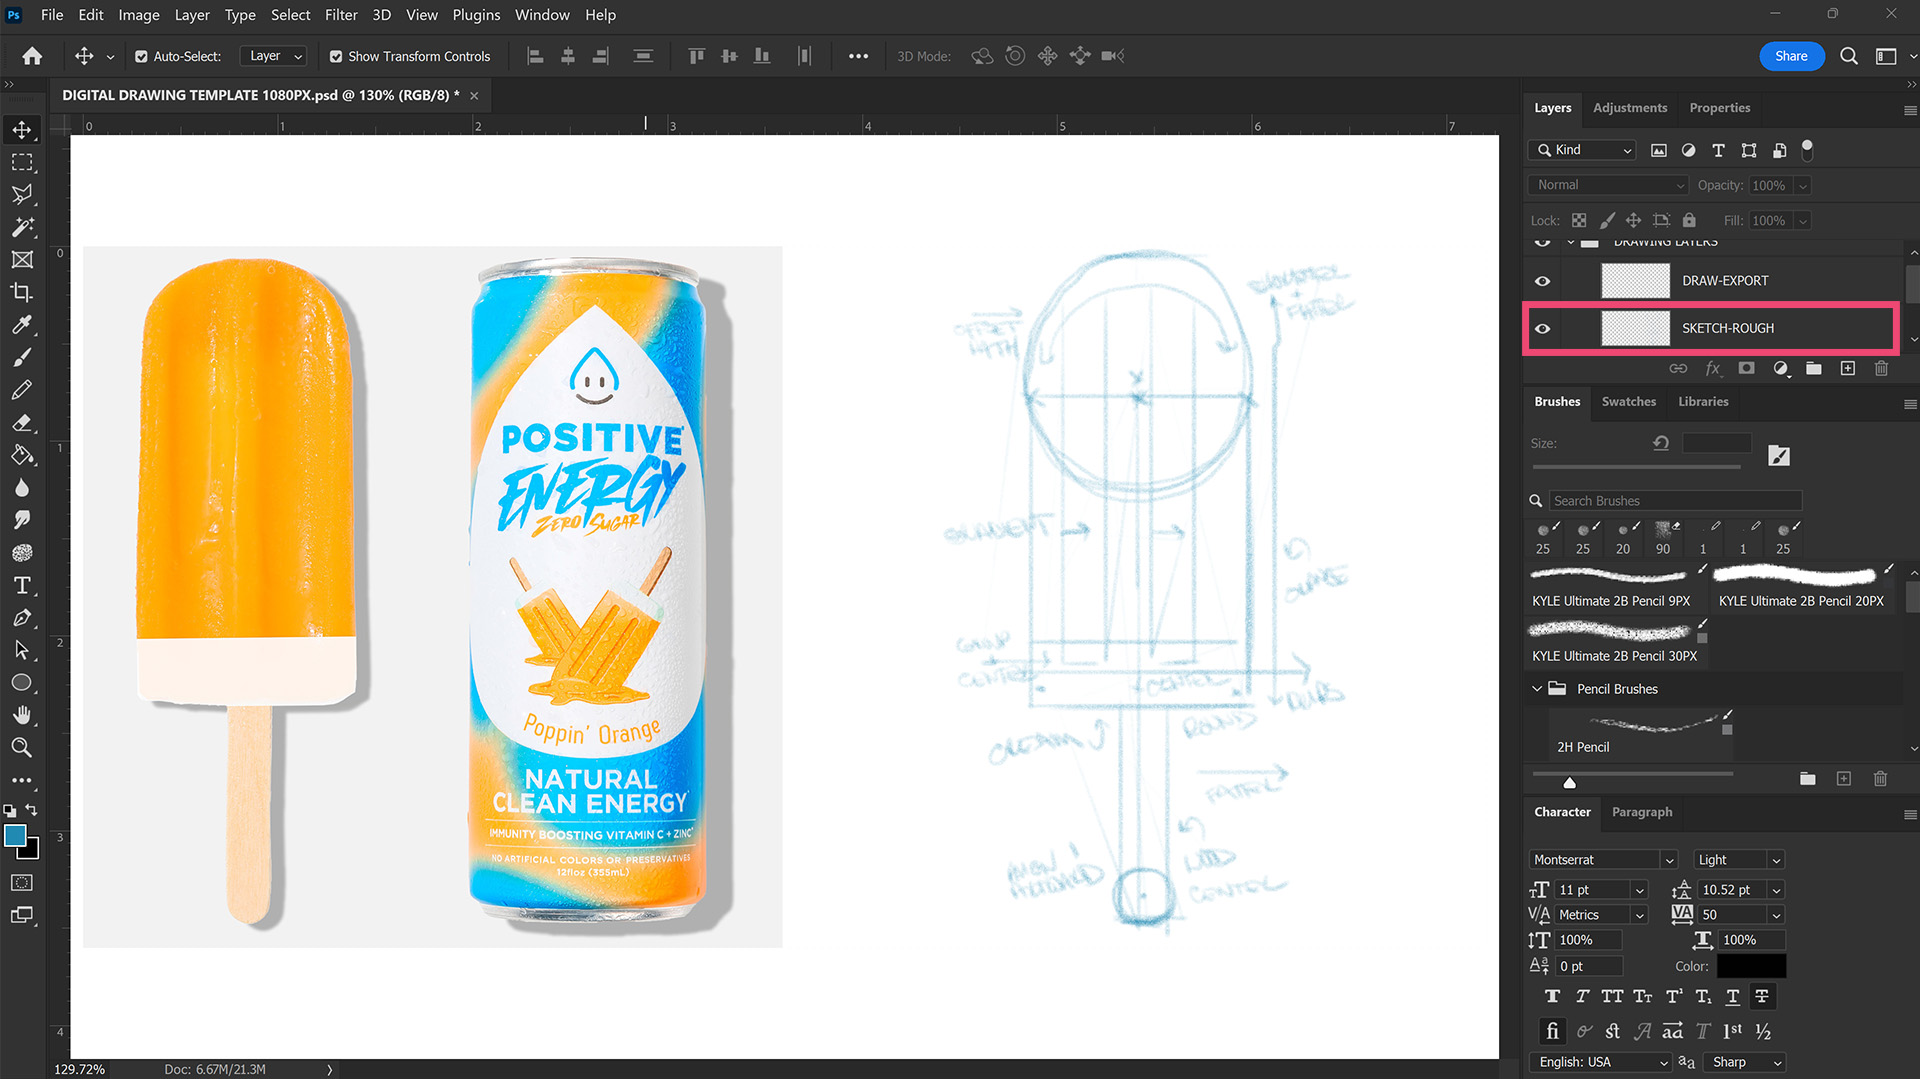Click the Search Brushes field
The height and width of the screenshot is (1079, 1920).
point(1675,501)
